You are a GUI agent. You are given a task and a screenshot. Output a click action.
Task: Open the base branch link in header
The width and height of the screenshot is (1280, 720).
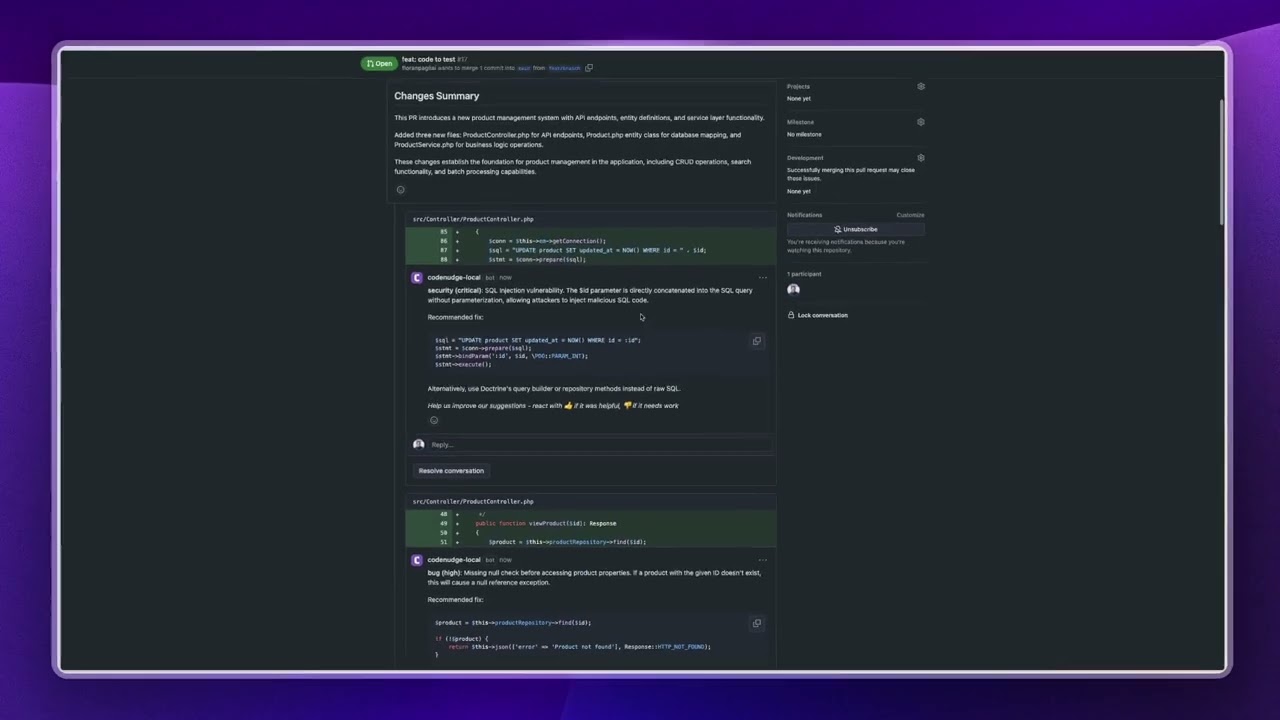click(524, 68)
